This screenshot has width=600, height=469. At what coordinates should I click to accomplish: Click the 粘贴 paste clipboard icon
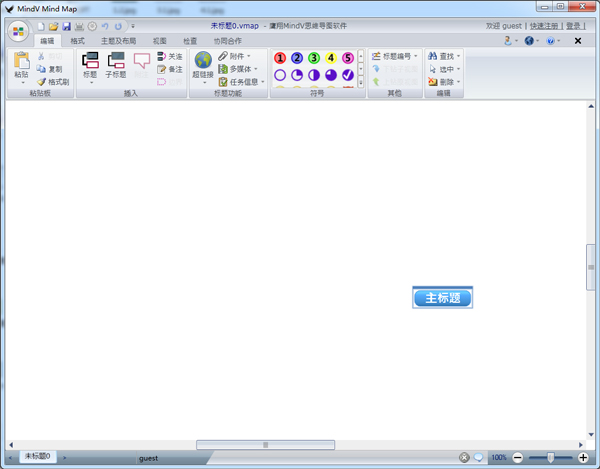pyautogui.click(x=21, y=61)
